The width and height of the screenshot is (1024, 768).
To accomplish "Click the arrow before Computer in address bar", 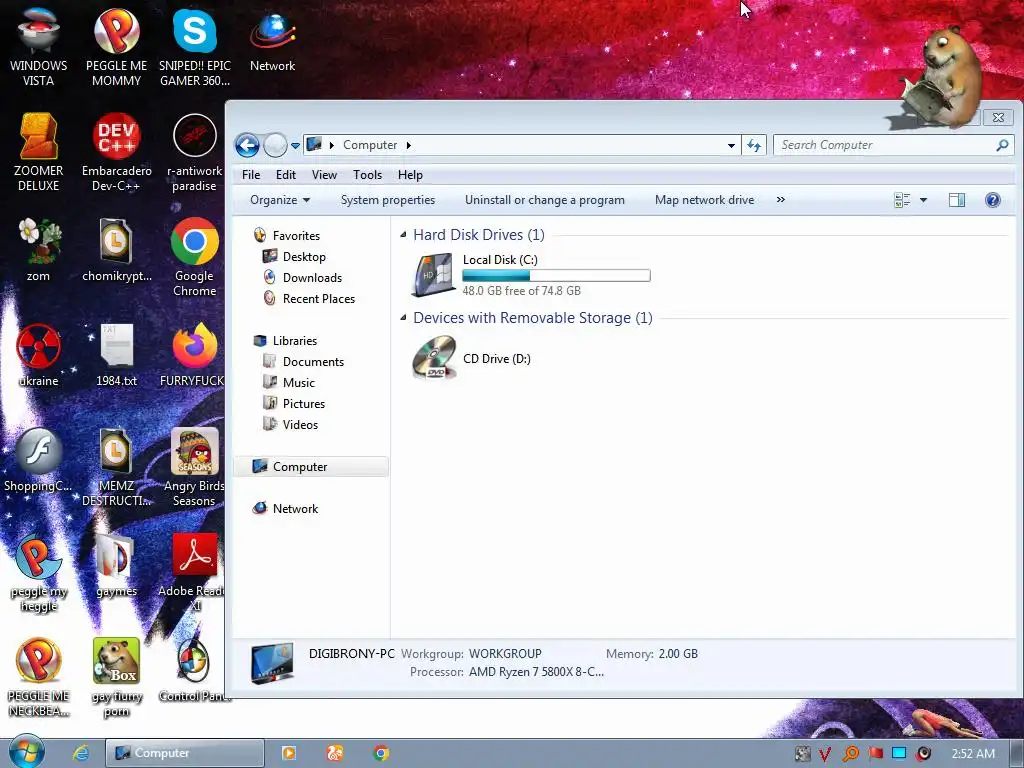I will [x=332, y=145].
